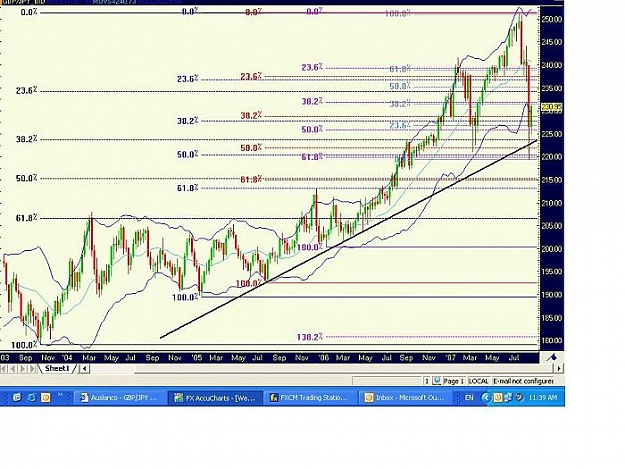Screen dimensions: 625x469
Task: Click the 200.00 price axis label
Action: 552,249
